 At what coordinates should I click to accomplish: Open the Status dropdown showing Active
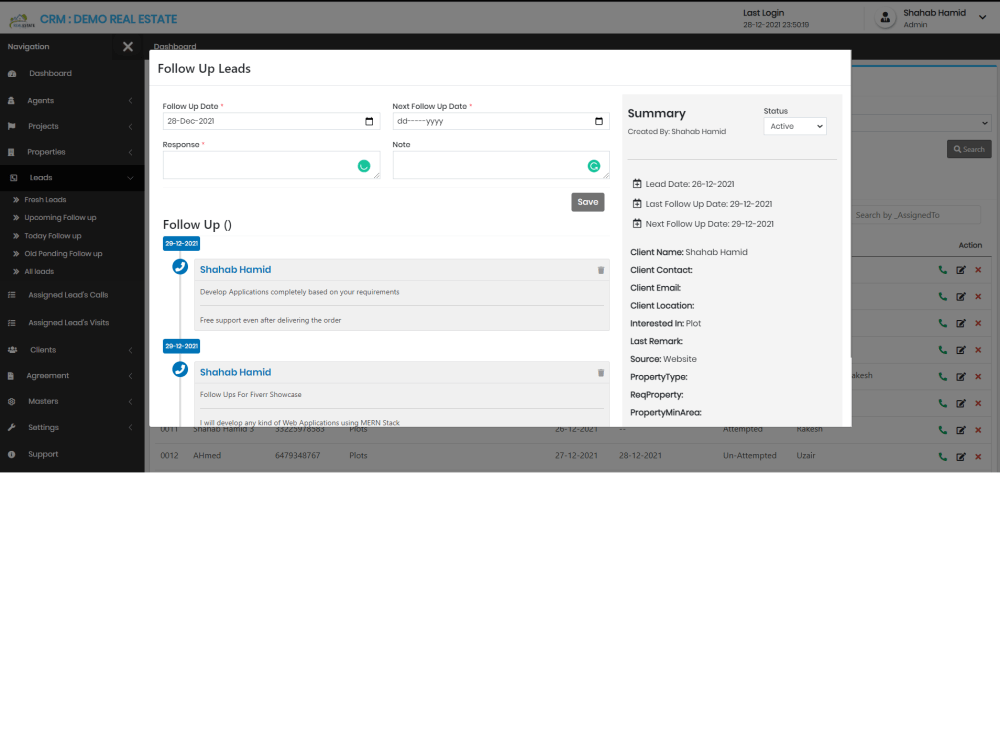[x=795, y=126]
